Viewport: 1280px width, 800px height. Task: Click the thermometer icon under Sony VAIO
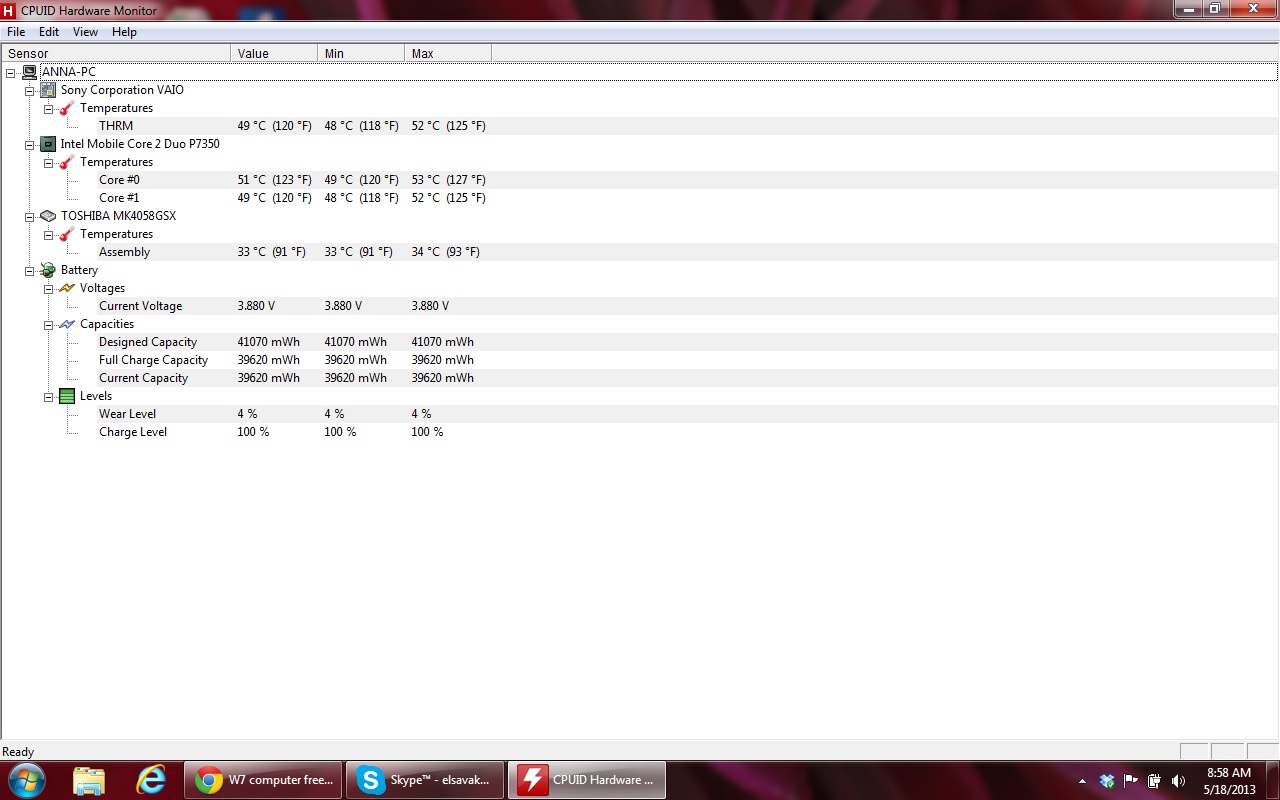click(x=67, y=108)
